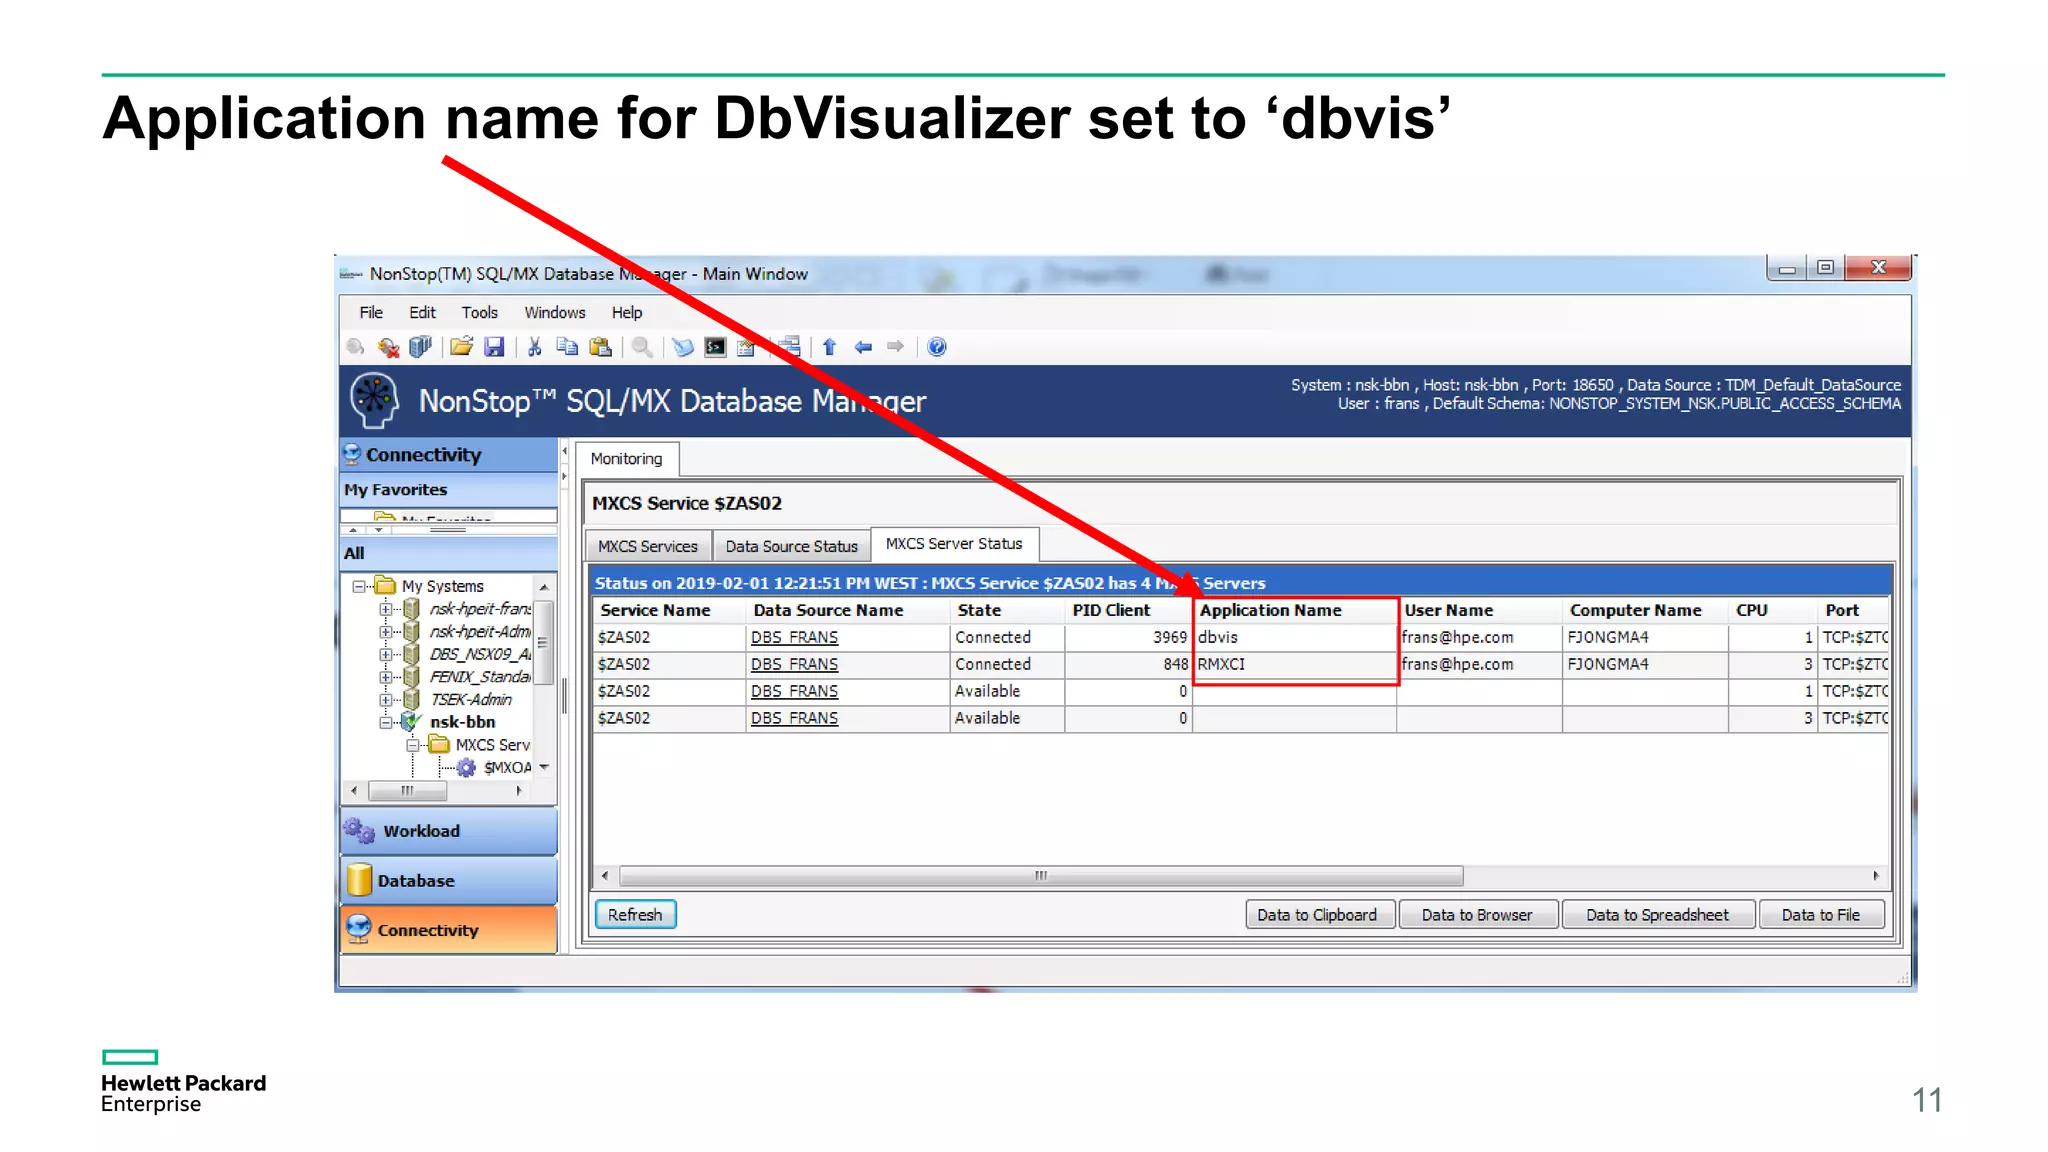Viewport: 2048px width, 1152px height.
Task: Expand the TSEK-Admin system node
Action: (x=385, y=700)
